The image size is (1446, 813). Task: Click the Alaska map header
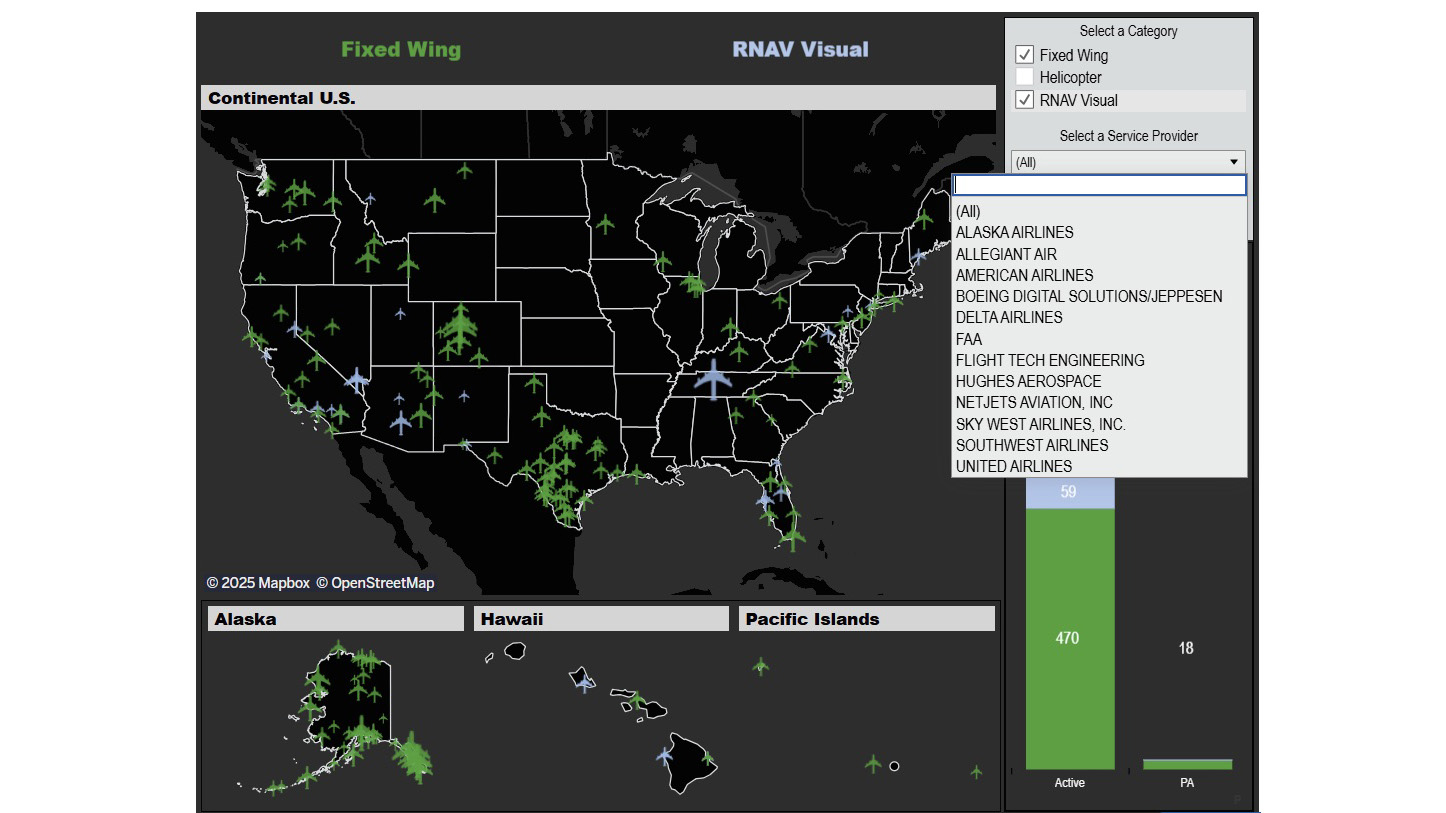click(x=335, y=619)
